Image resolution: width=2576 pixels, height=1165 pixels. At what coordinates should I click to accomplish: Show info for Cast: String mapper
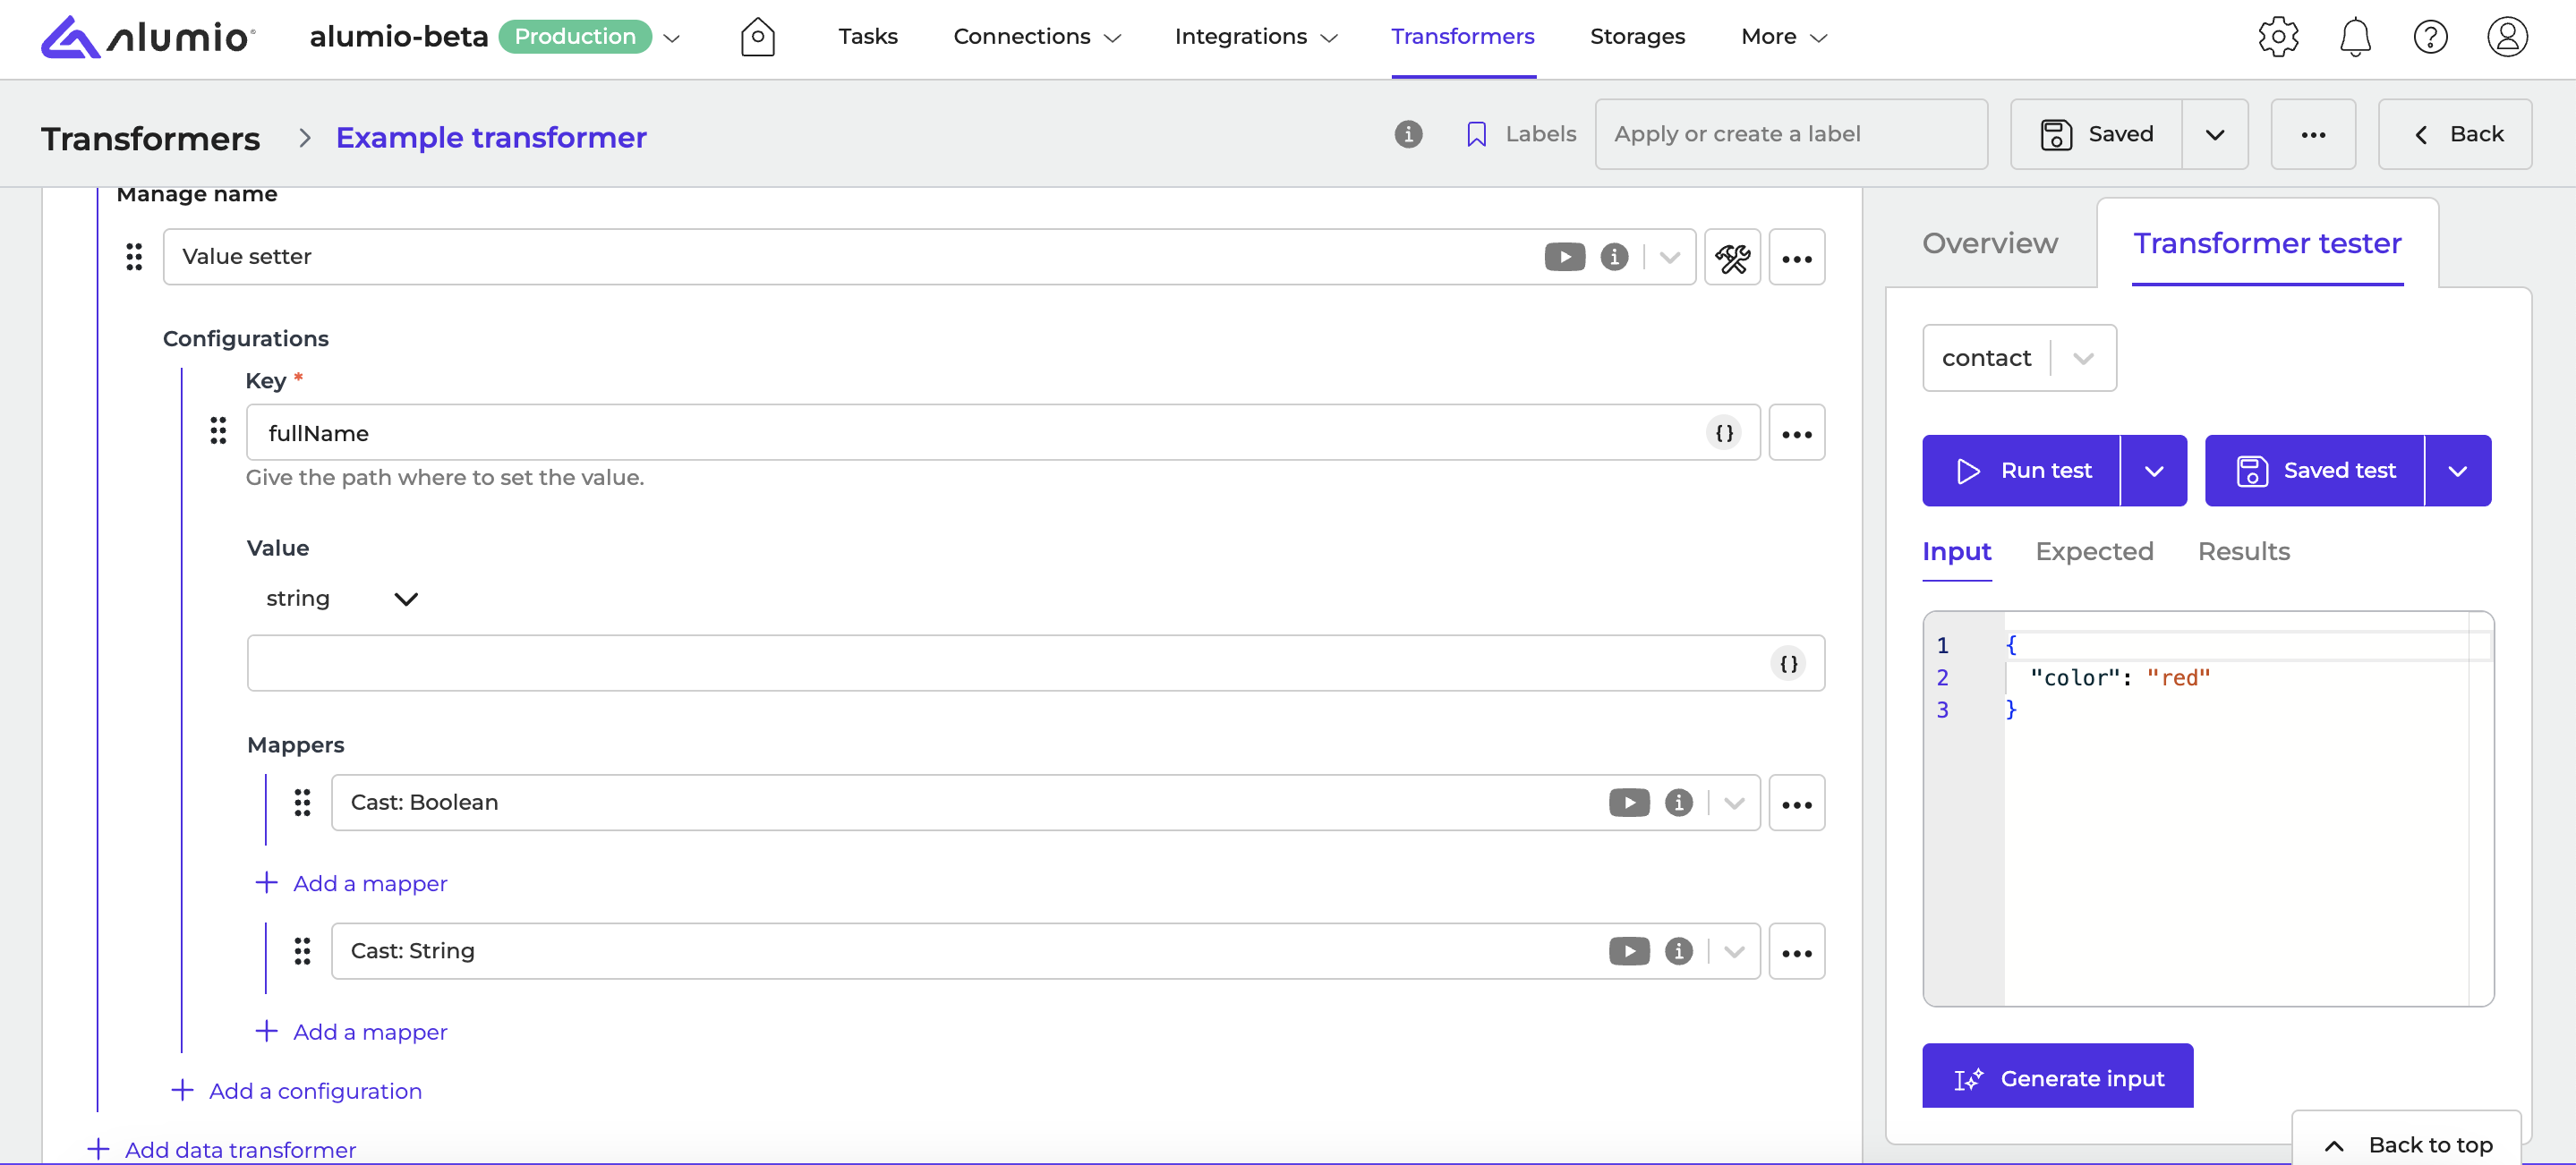[x=1678, y=951]
